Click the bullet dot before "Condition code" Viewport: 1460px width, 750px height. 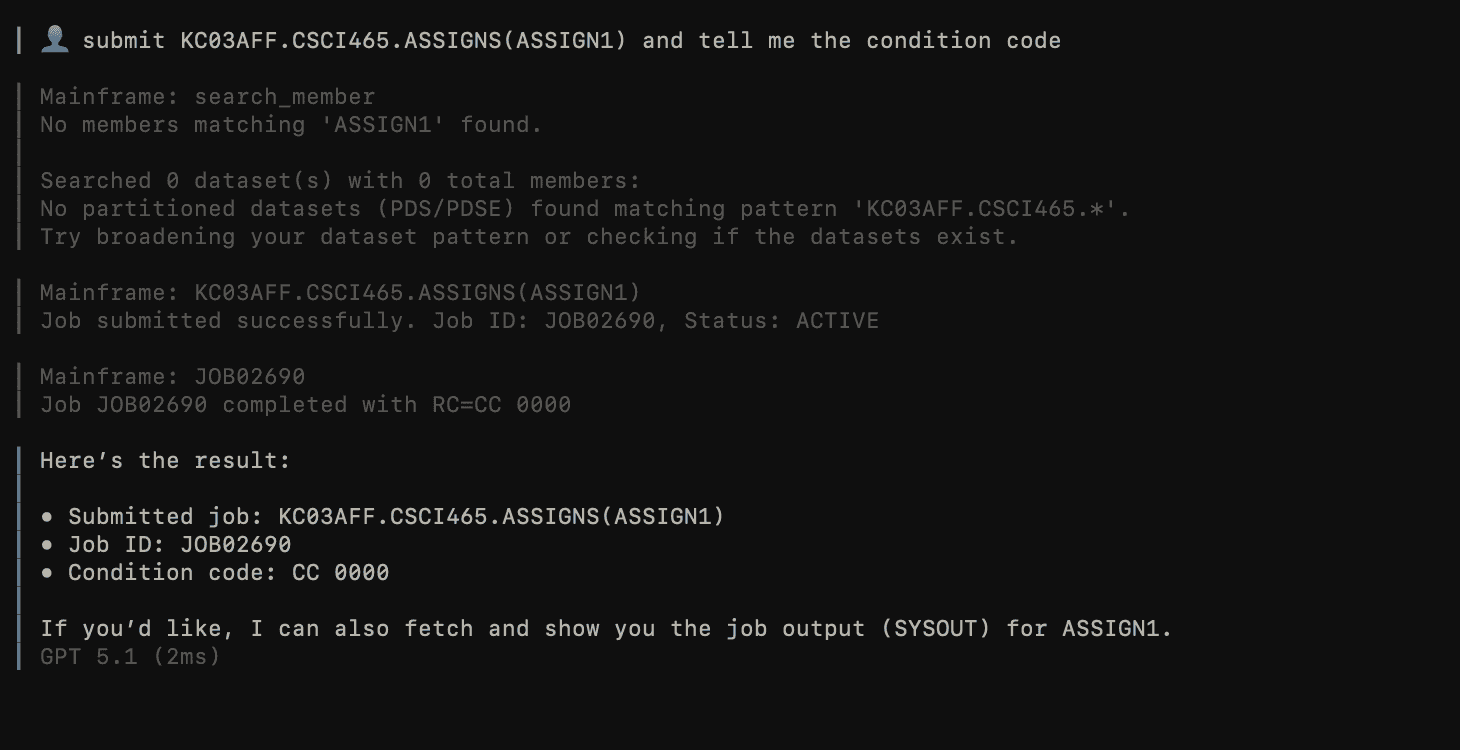click(47, 573)
